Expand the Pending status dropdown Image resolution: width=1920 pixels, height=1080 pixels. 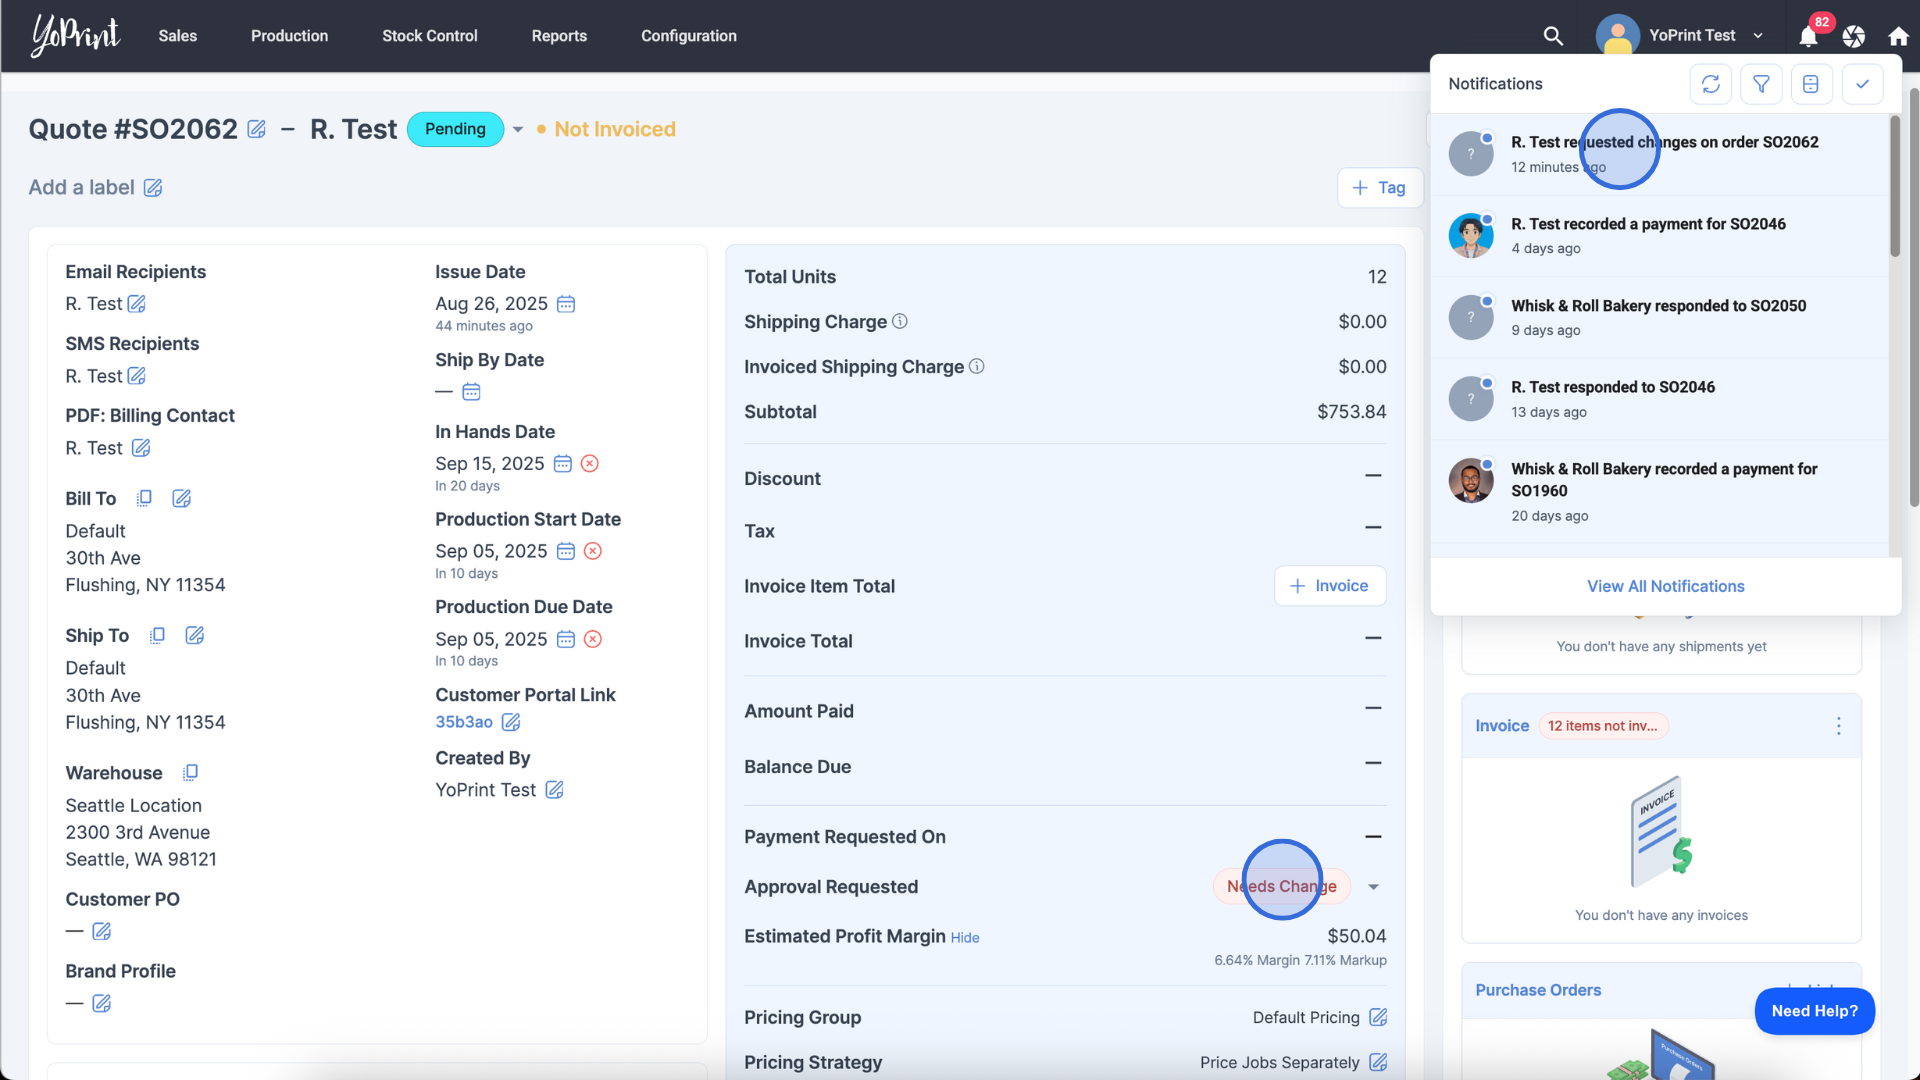[x=518, y=129]
